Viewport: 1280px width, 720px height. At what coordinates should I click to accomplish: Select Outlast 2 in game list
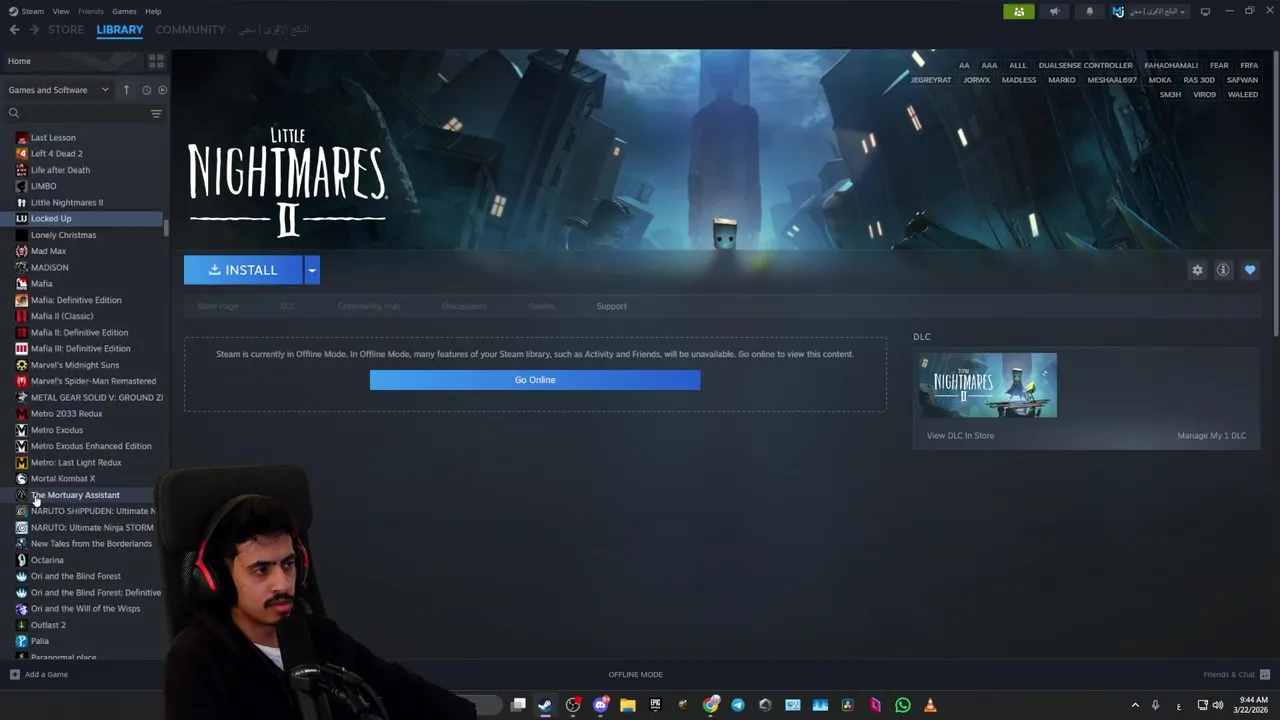48,625
